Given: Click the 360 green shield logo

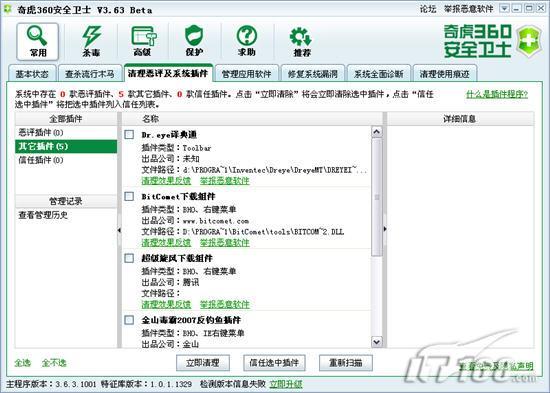Looking at the screenshot, I should 530,41.
